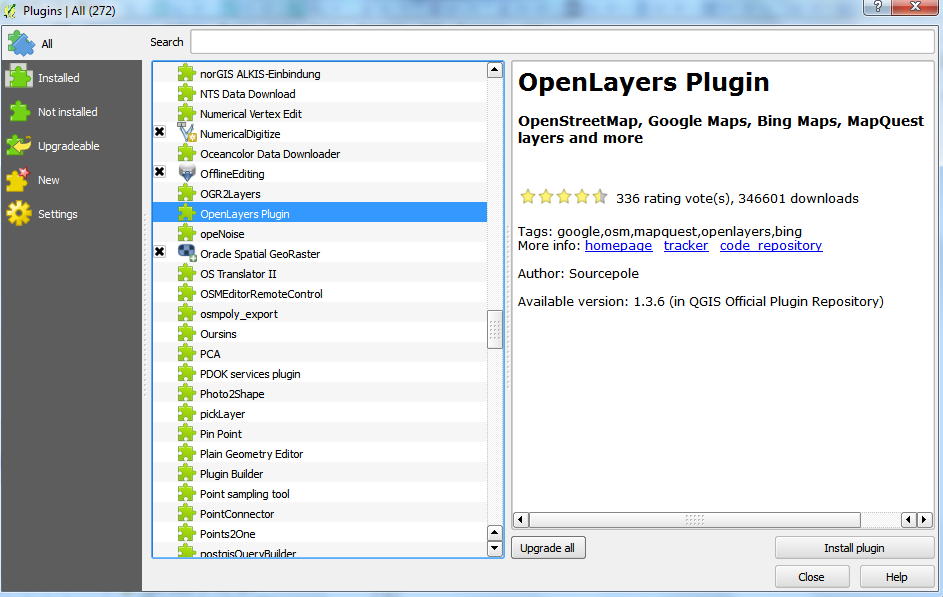Click the puzzle icon beside PDOK services plugin

[x=187, y=373]
